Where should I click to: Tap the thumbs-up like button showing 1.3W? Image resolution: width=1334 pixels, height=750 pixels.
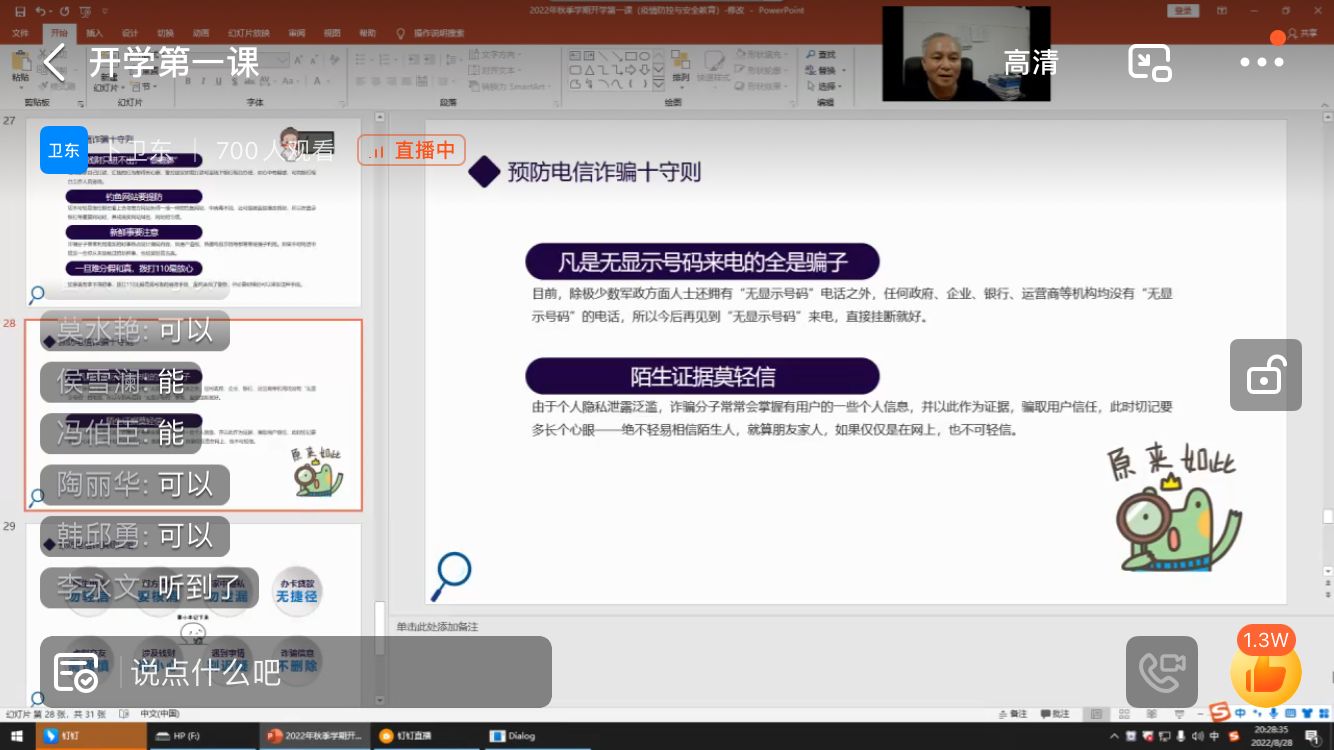[1266, 670]
